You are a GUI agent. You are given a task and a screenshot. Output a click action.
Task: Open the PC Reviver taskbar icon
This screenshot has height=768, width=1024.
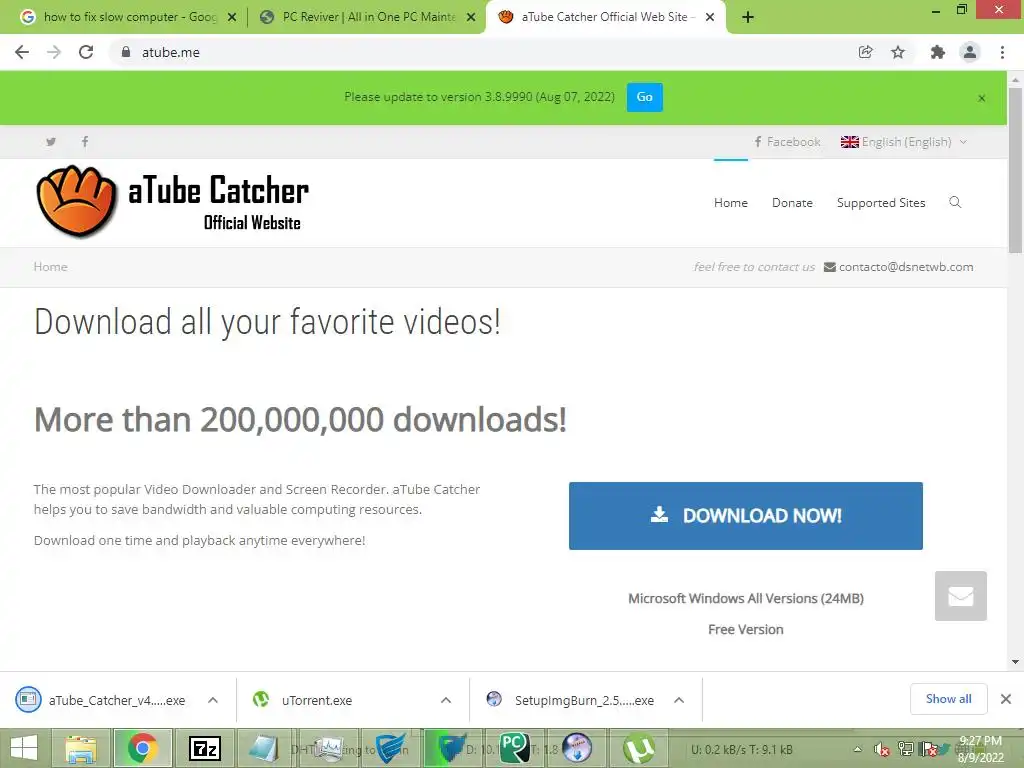click(x=515, y=748)
